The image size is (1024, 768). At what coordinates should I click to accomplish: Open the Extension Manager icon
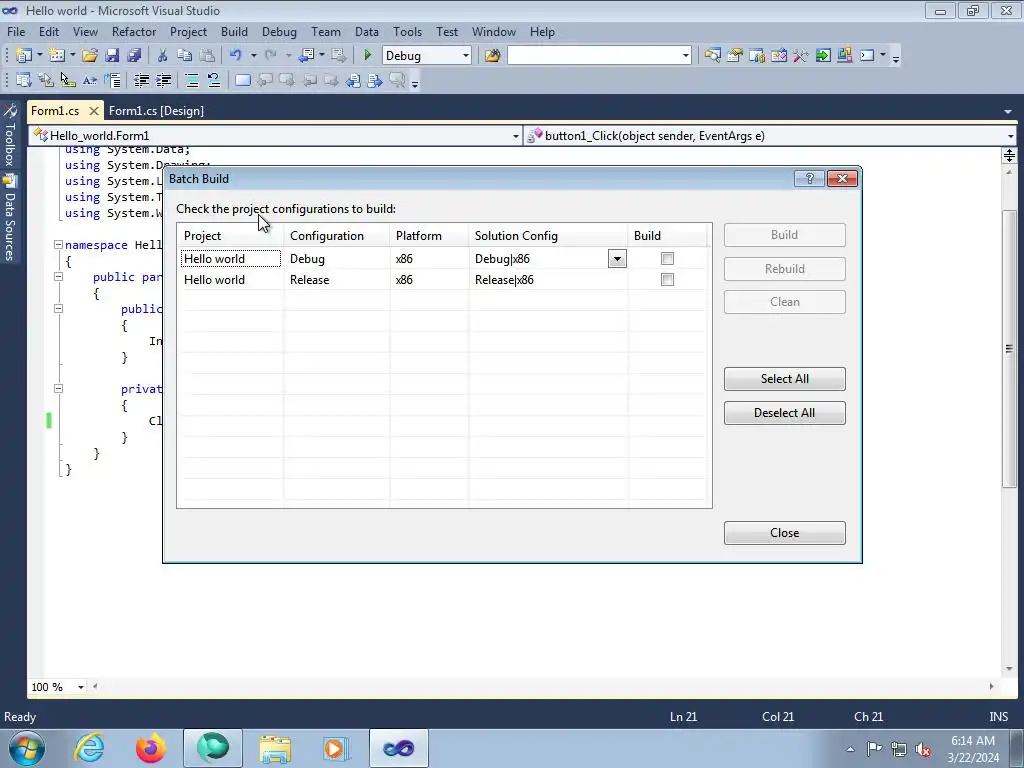[844, 56]
